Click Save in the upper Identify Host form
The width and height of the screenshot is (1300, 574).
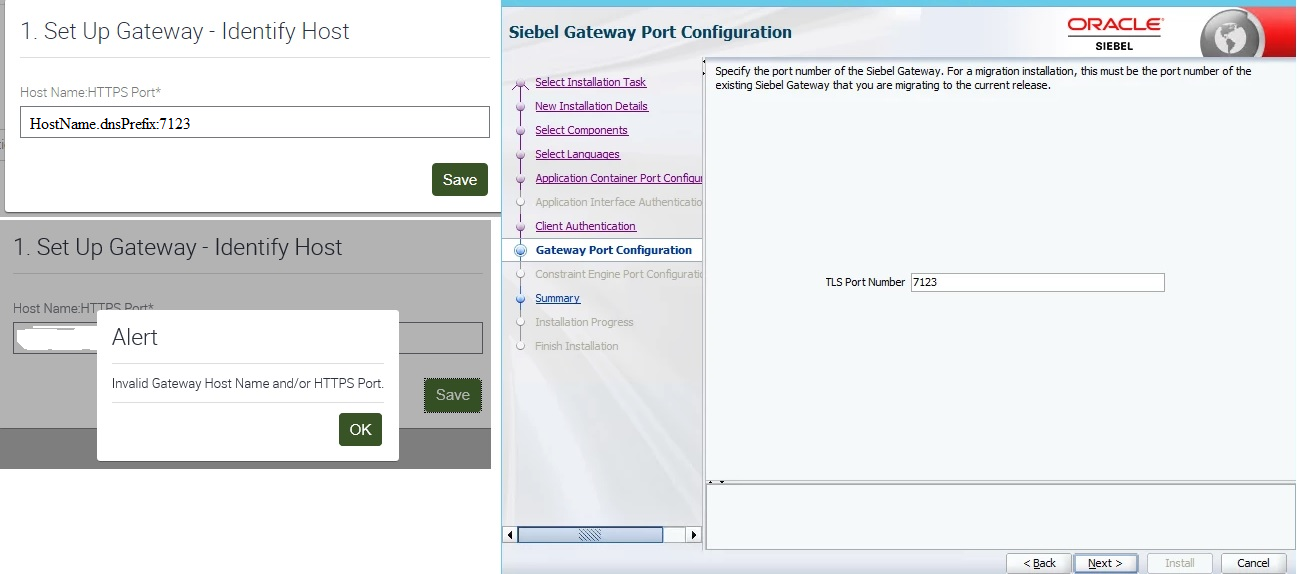click(x=460, y=180)
